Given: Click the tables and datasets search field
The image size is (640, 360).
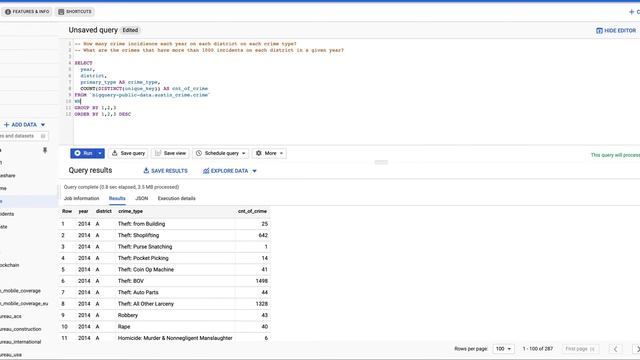Looking at the screenshot, I should click(x=24, y=136).
